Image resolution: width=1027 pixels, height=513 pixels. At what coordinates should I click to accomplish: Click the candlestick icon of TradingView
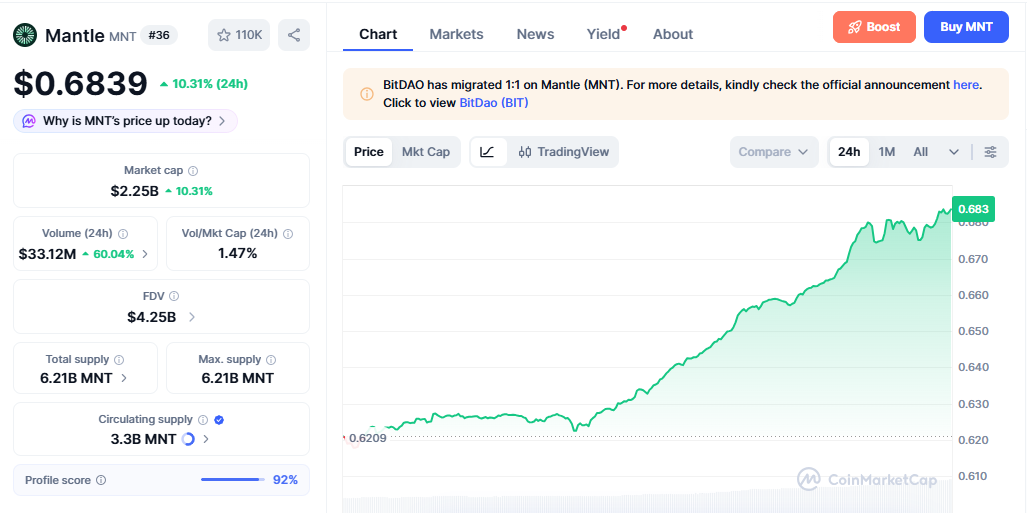coord(525,152)
